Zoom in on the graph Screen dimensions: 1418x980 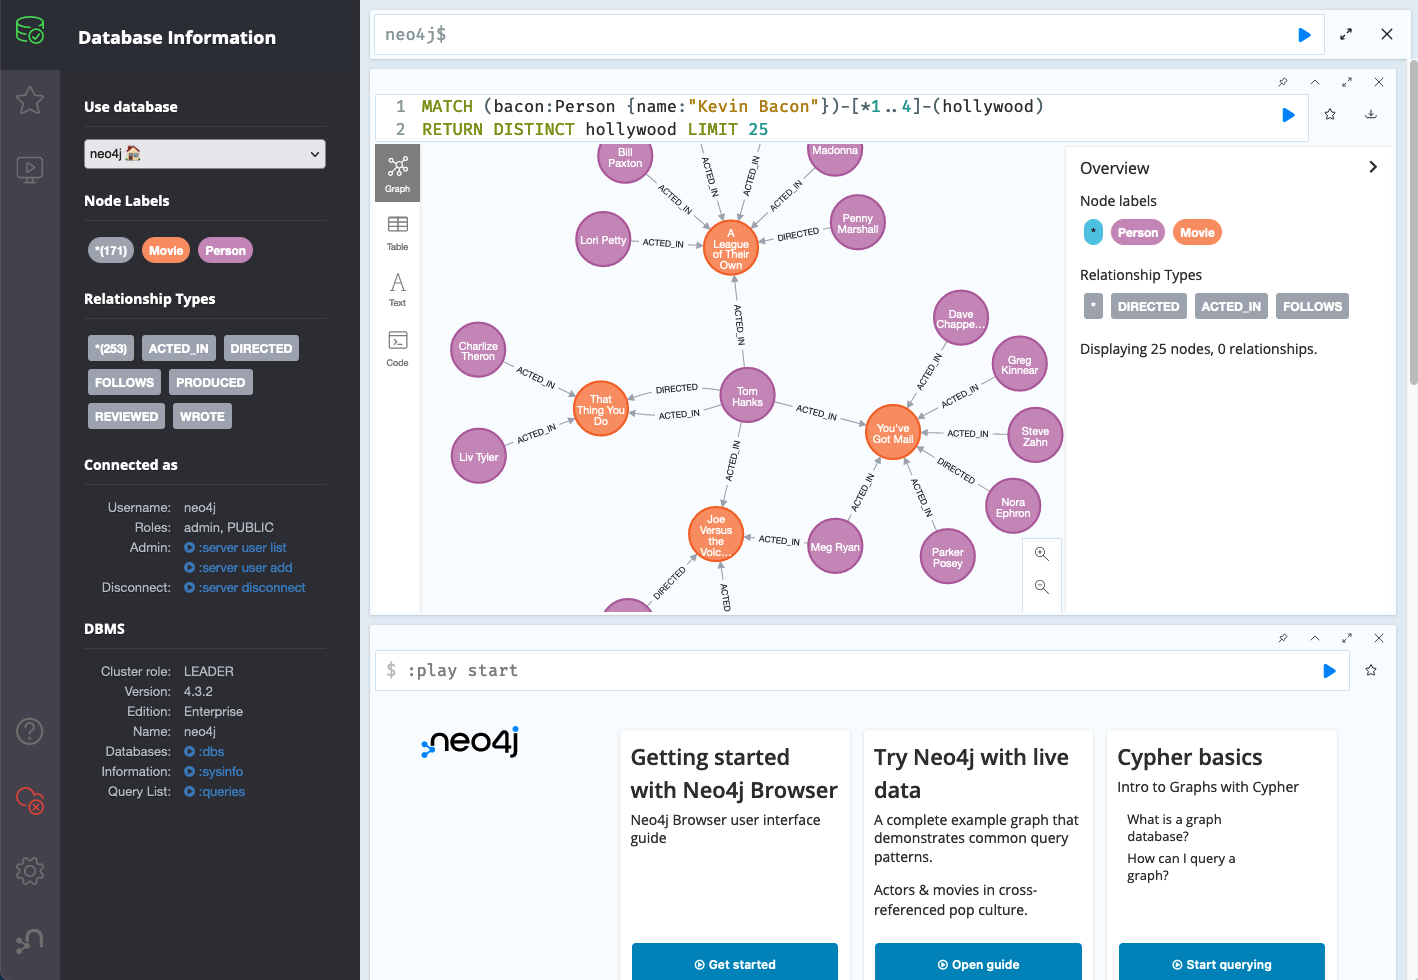pos(1042,554)
